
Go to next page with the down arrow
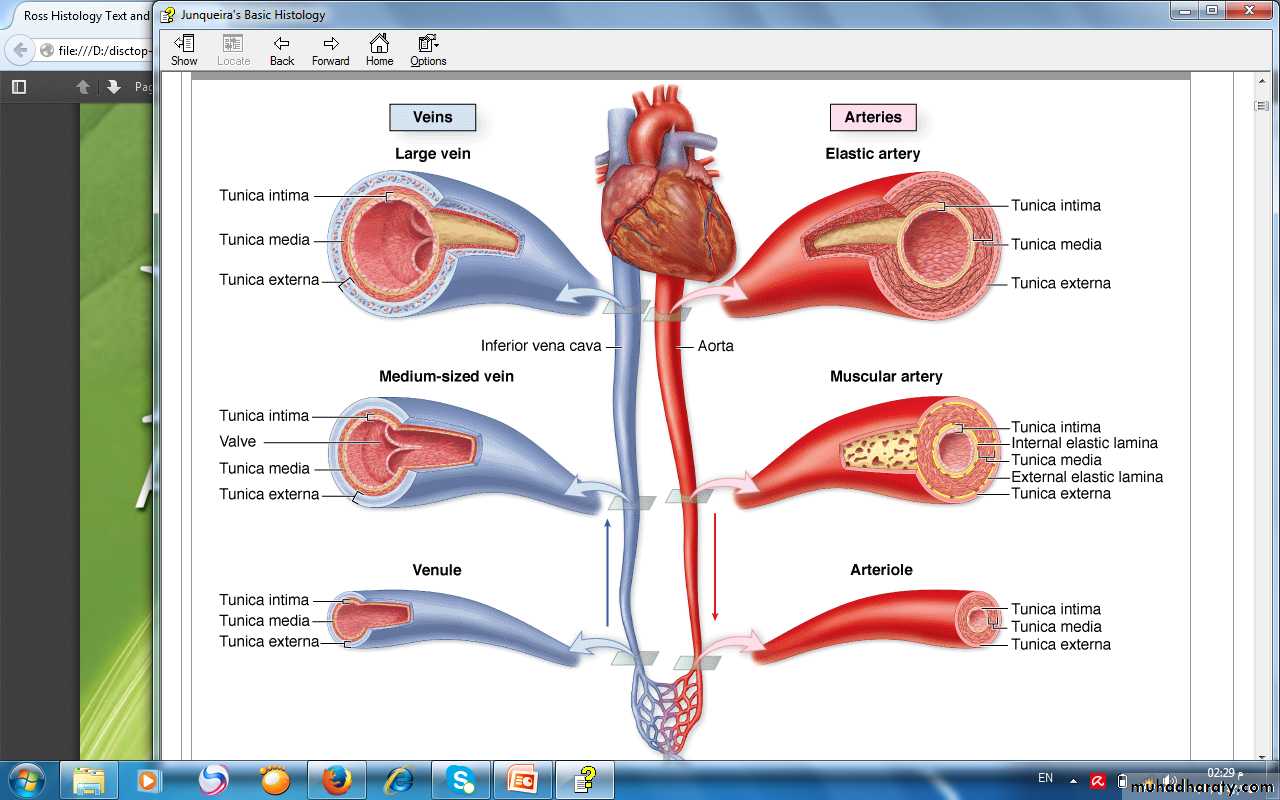[114, 87]
